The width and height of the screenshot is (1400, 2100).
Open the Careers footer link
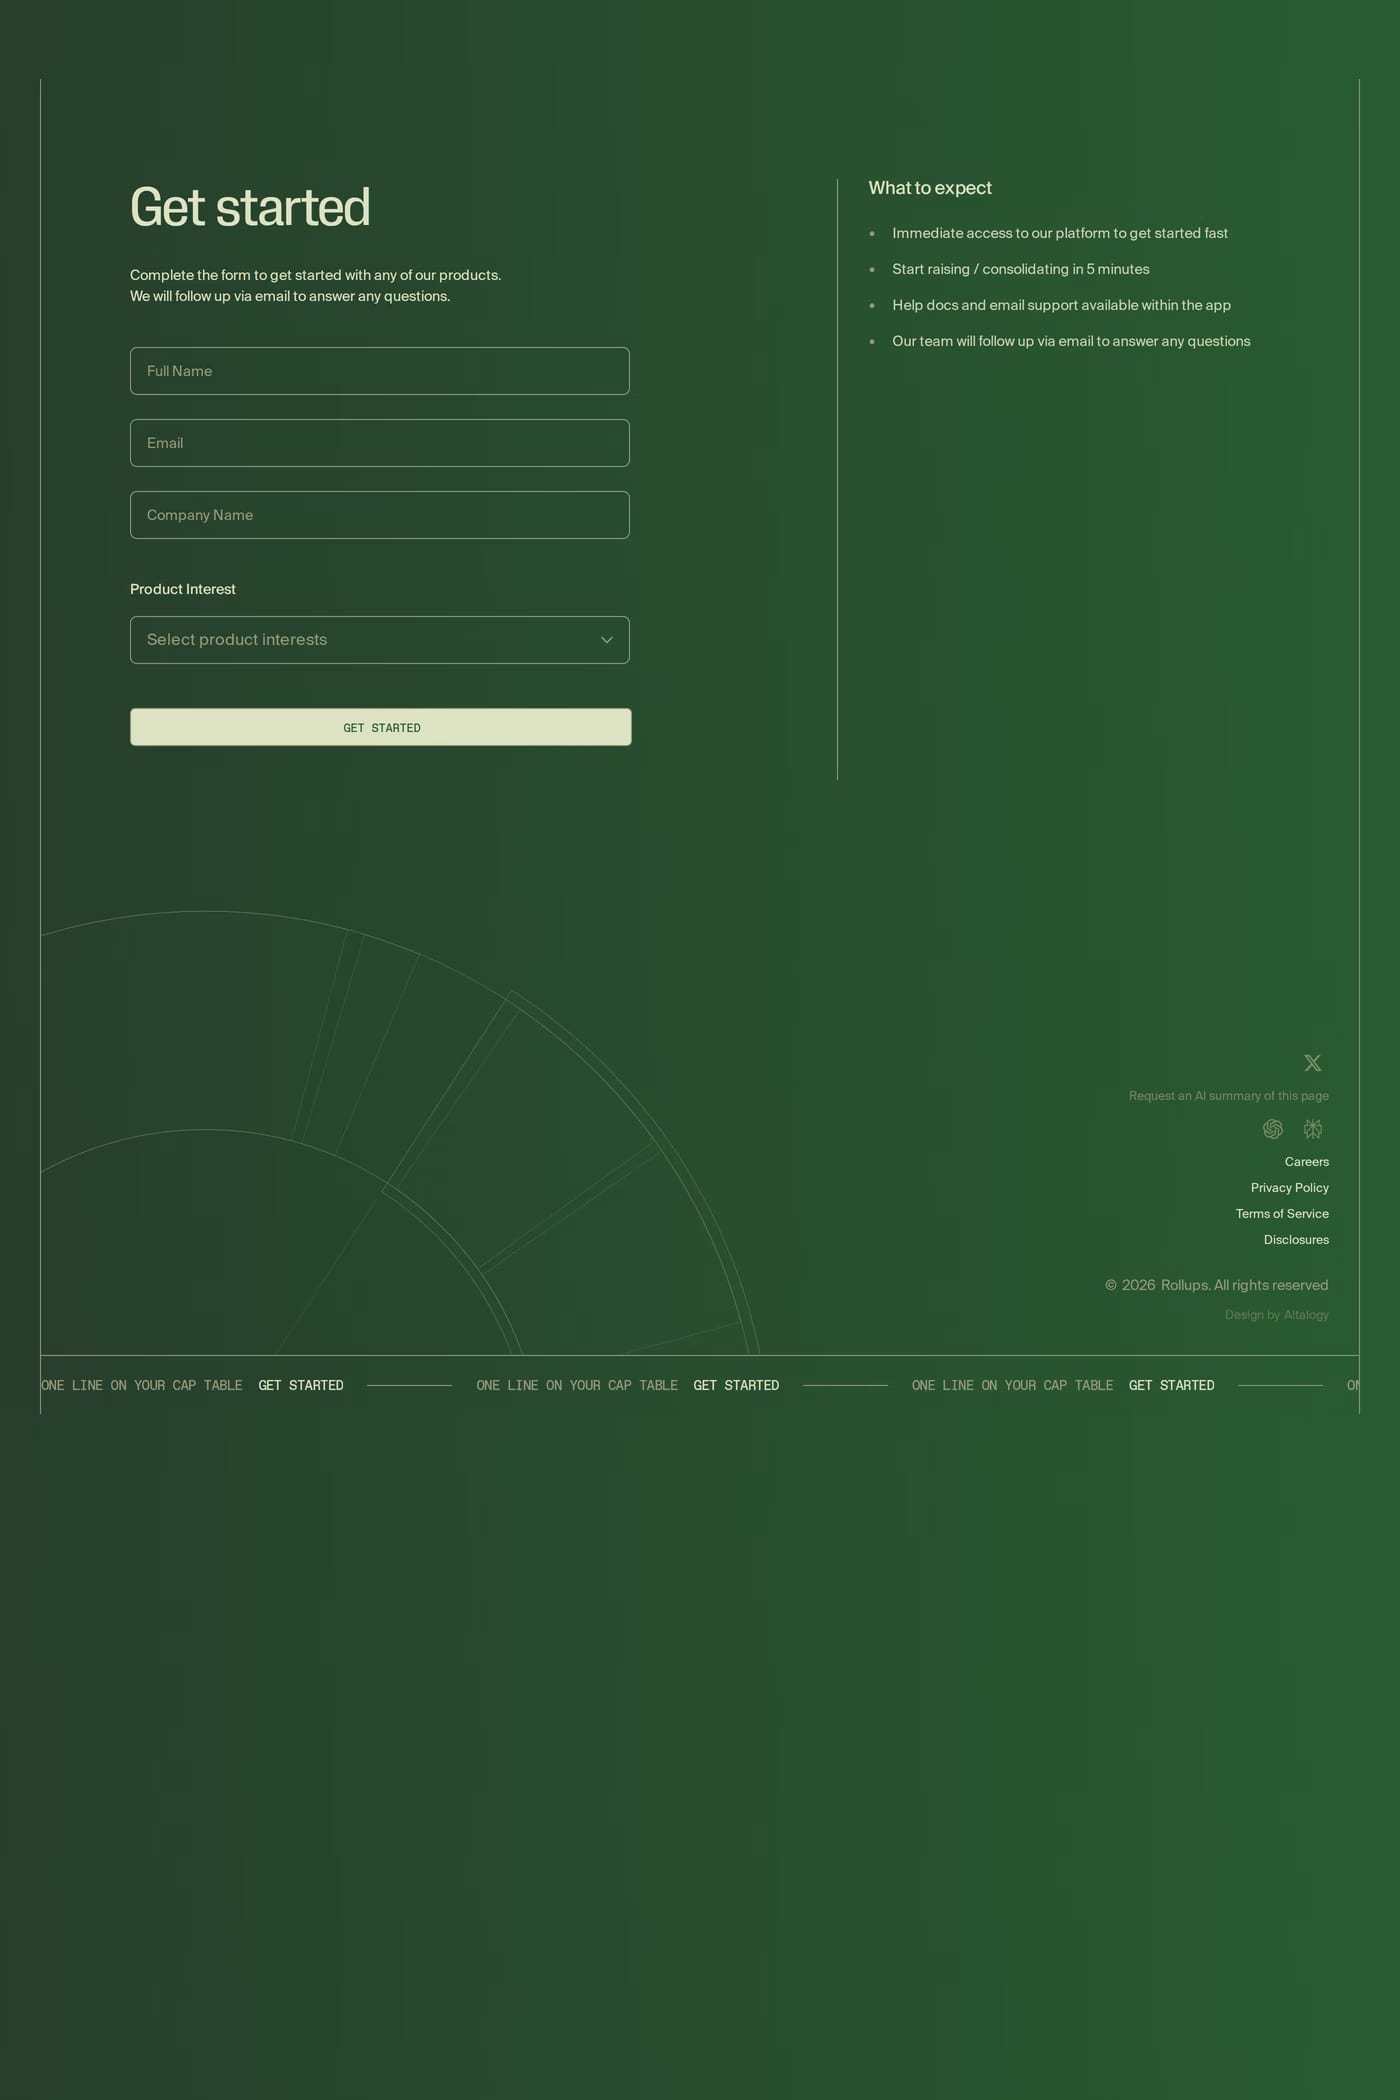pos(1307,1162)
